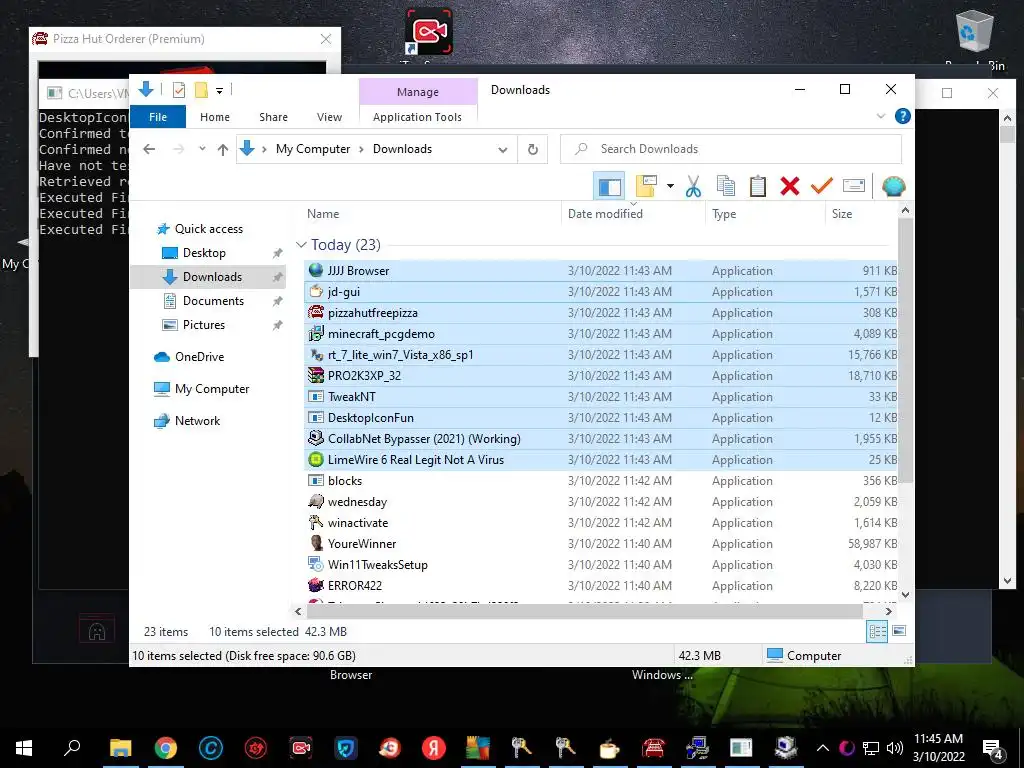Select the YoureWinner file icon

315,543
